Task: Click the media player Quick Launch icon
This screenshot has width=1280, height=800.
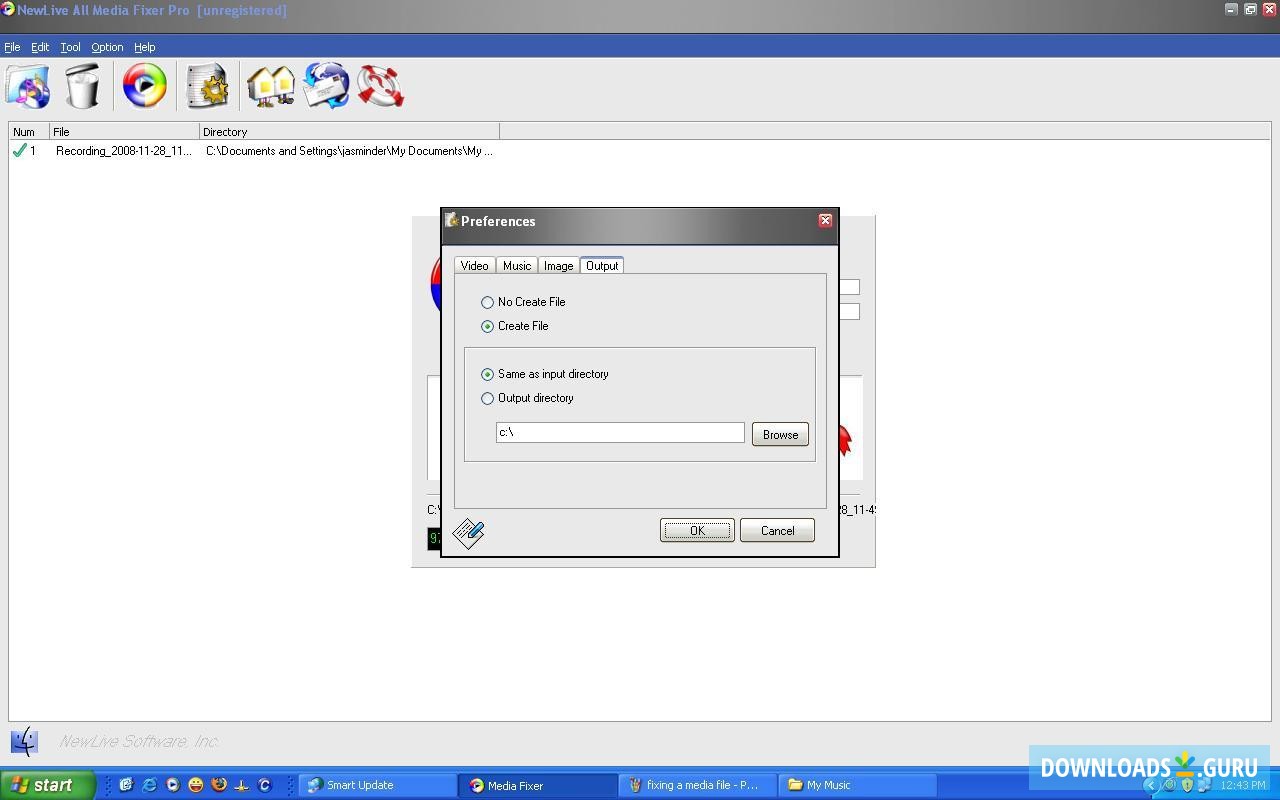Action: [x=172, y=785]
